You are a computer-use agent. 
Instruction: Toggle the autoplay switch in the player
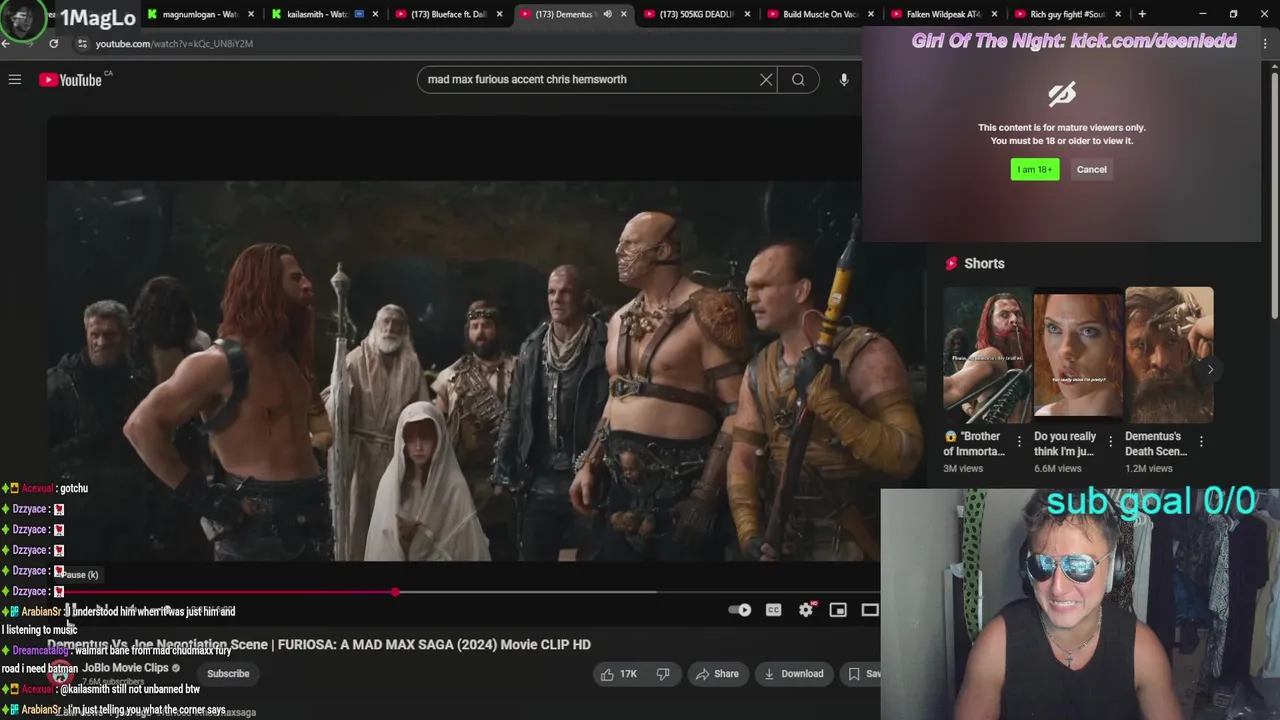[740, 610]
